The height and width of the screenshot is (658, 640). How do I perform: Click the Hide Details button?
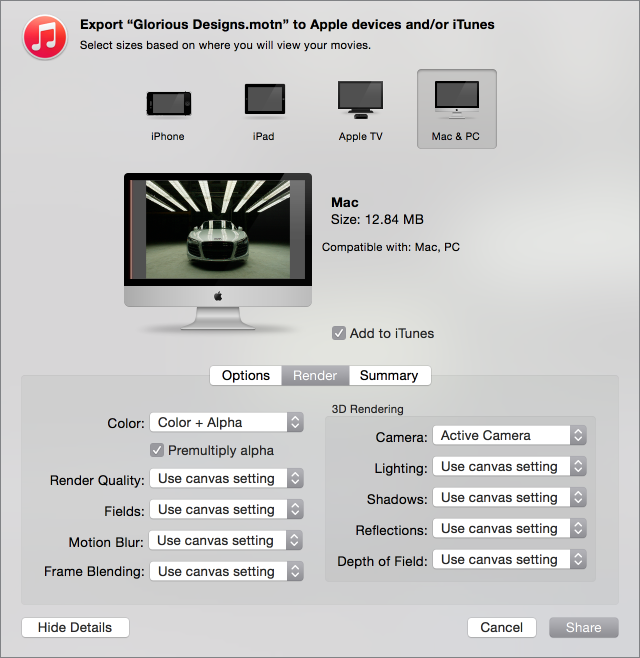(75, 627)
